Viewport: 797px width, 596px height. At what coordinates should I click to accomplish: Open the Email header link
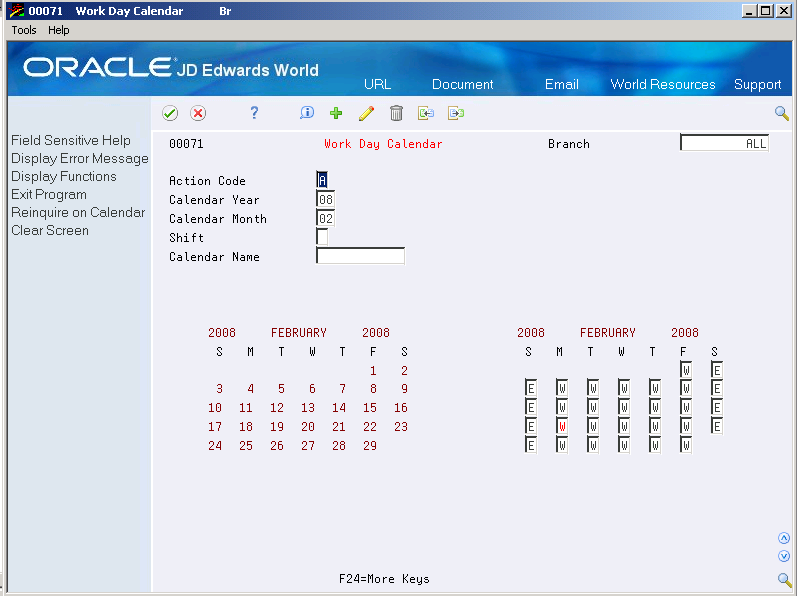(562, 84)
